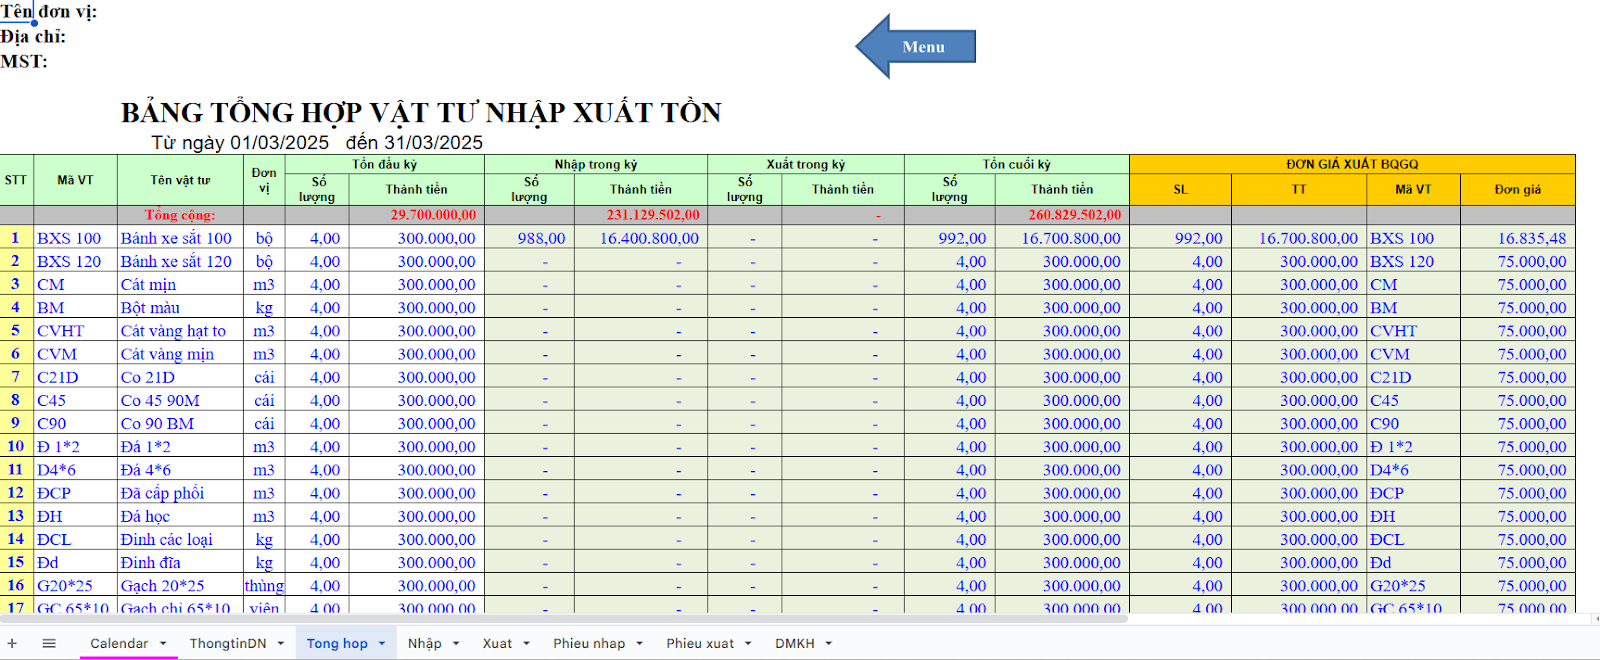The height and width of the screenshot is (660, 1600).
Task: Click the Tên vật tư column header
Action: click(x=180, y=180)
